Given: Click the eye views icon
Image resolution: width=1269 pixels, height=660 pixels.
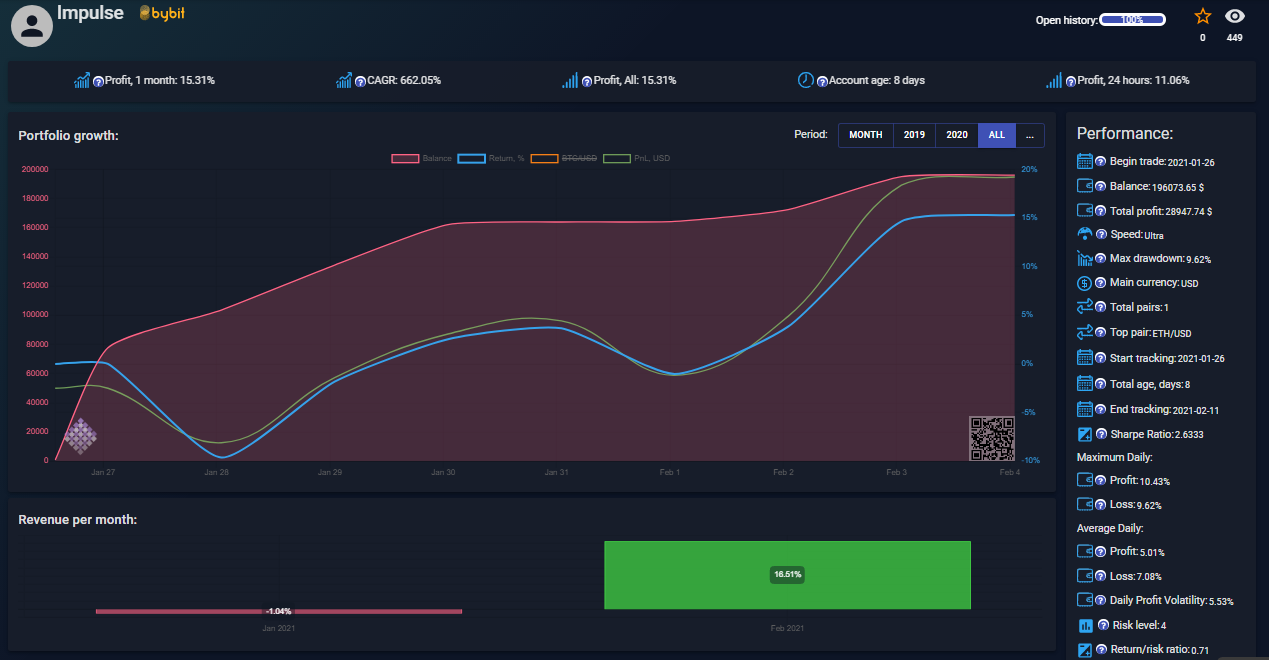Looking at the screenshot, I should coord(1235,16).
